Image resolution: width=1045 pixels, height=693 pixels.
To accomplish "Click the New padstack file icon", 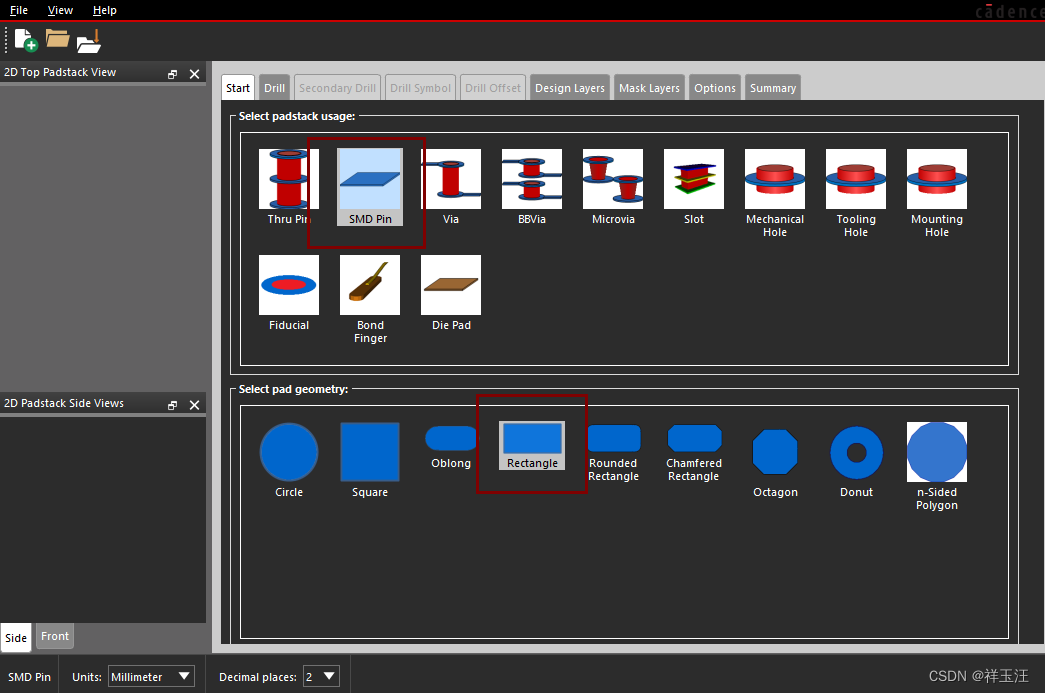I will (x=26, y=40).
